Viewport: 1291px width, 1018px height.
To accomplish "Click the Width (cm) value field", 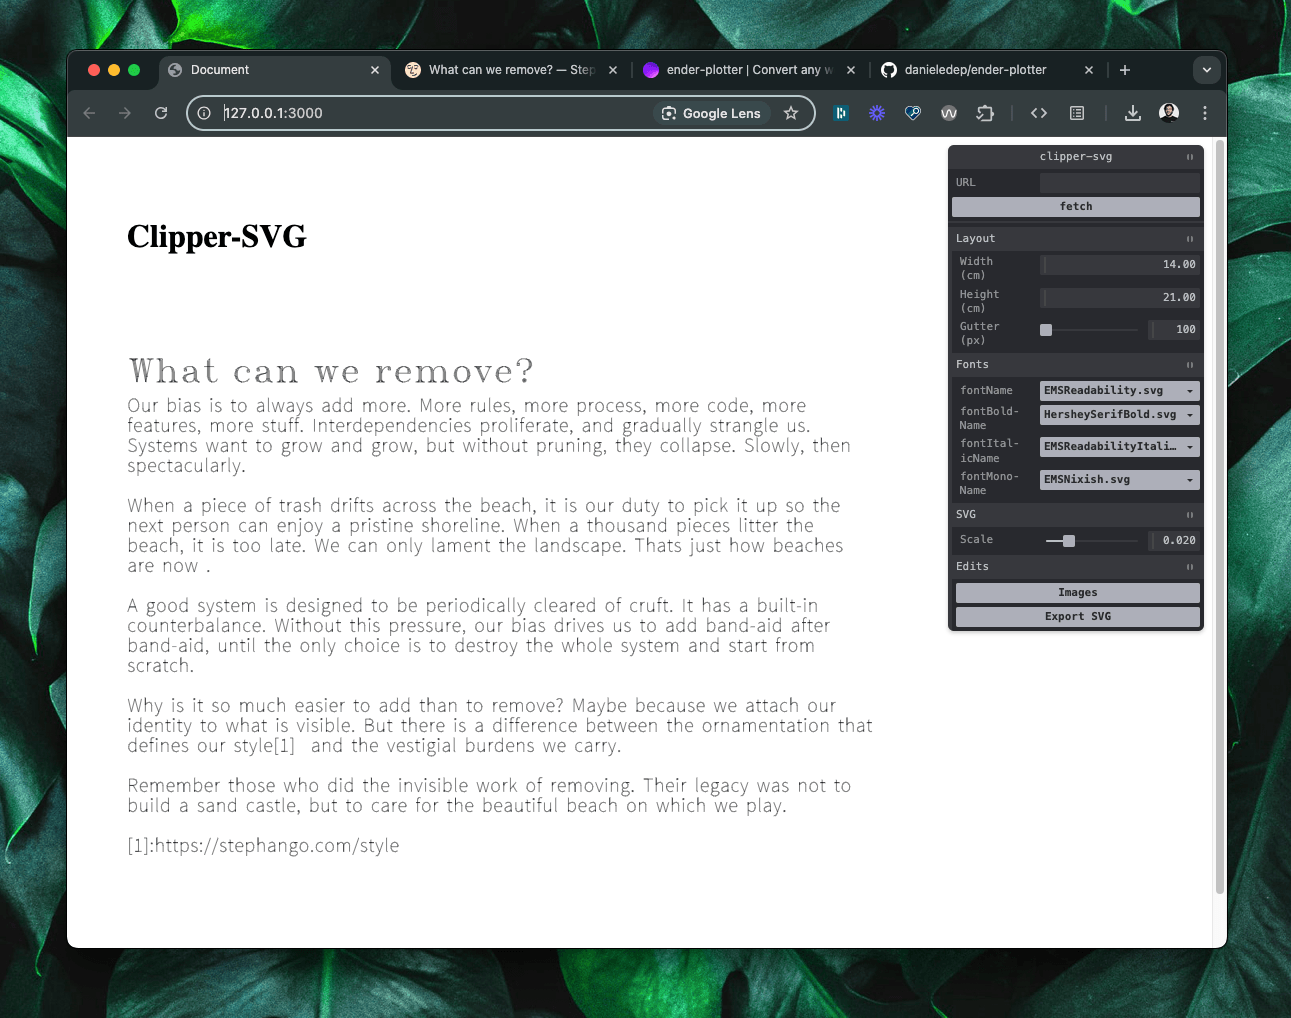I will 1120,265.
